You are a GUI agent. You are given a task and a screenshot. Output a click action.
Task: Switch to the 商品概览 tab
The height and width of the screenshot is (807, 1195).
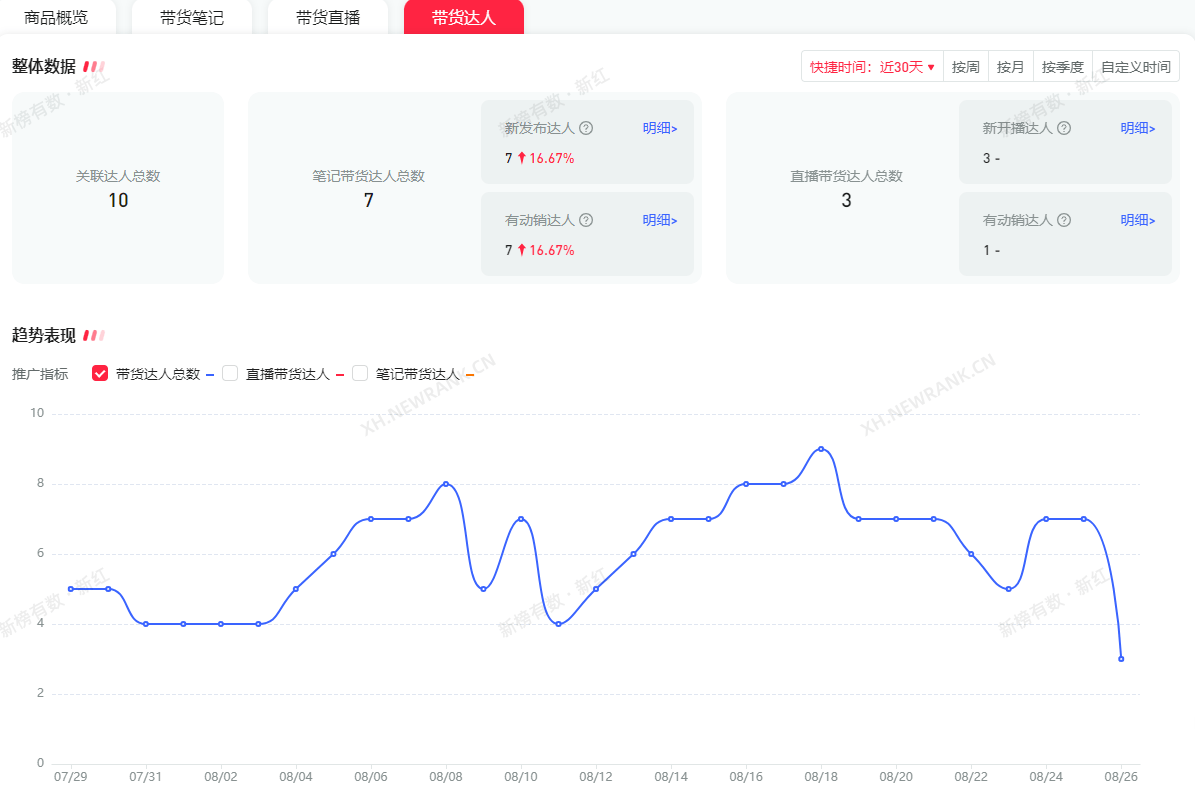coord(56,18)
